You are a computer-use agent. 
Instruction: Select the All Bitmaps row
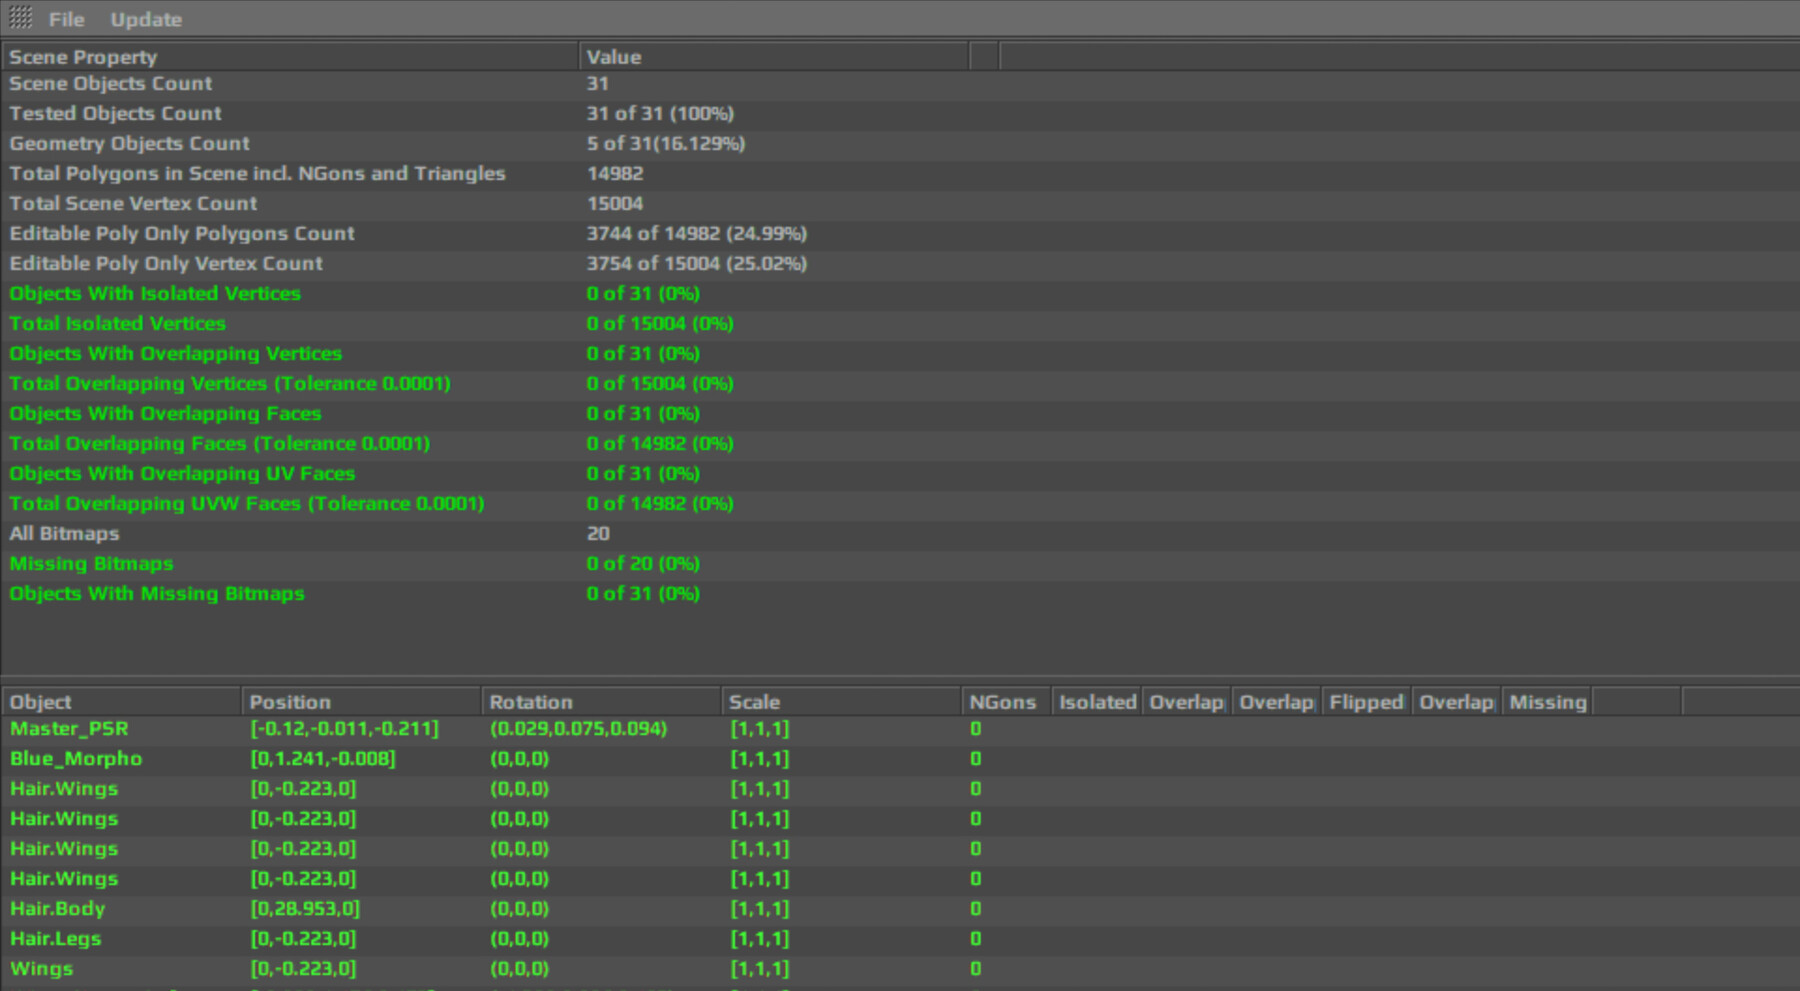click(900, 534)
